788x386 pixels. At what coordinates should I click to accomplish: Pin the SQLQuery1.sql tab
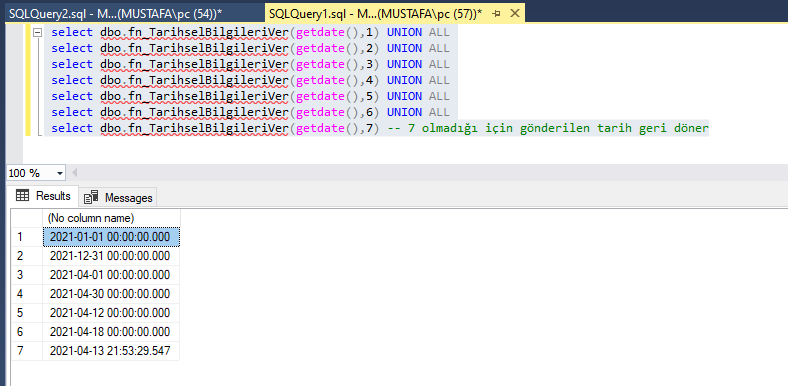[x=497, y=14]
